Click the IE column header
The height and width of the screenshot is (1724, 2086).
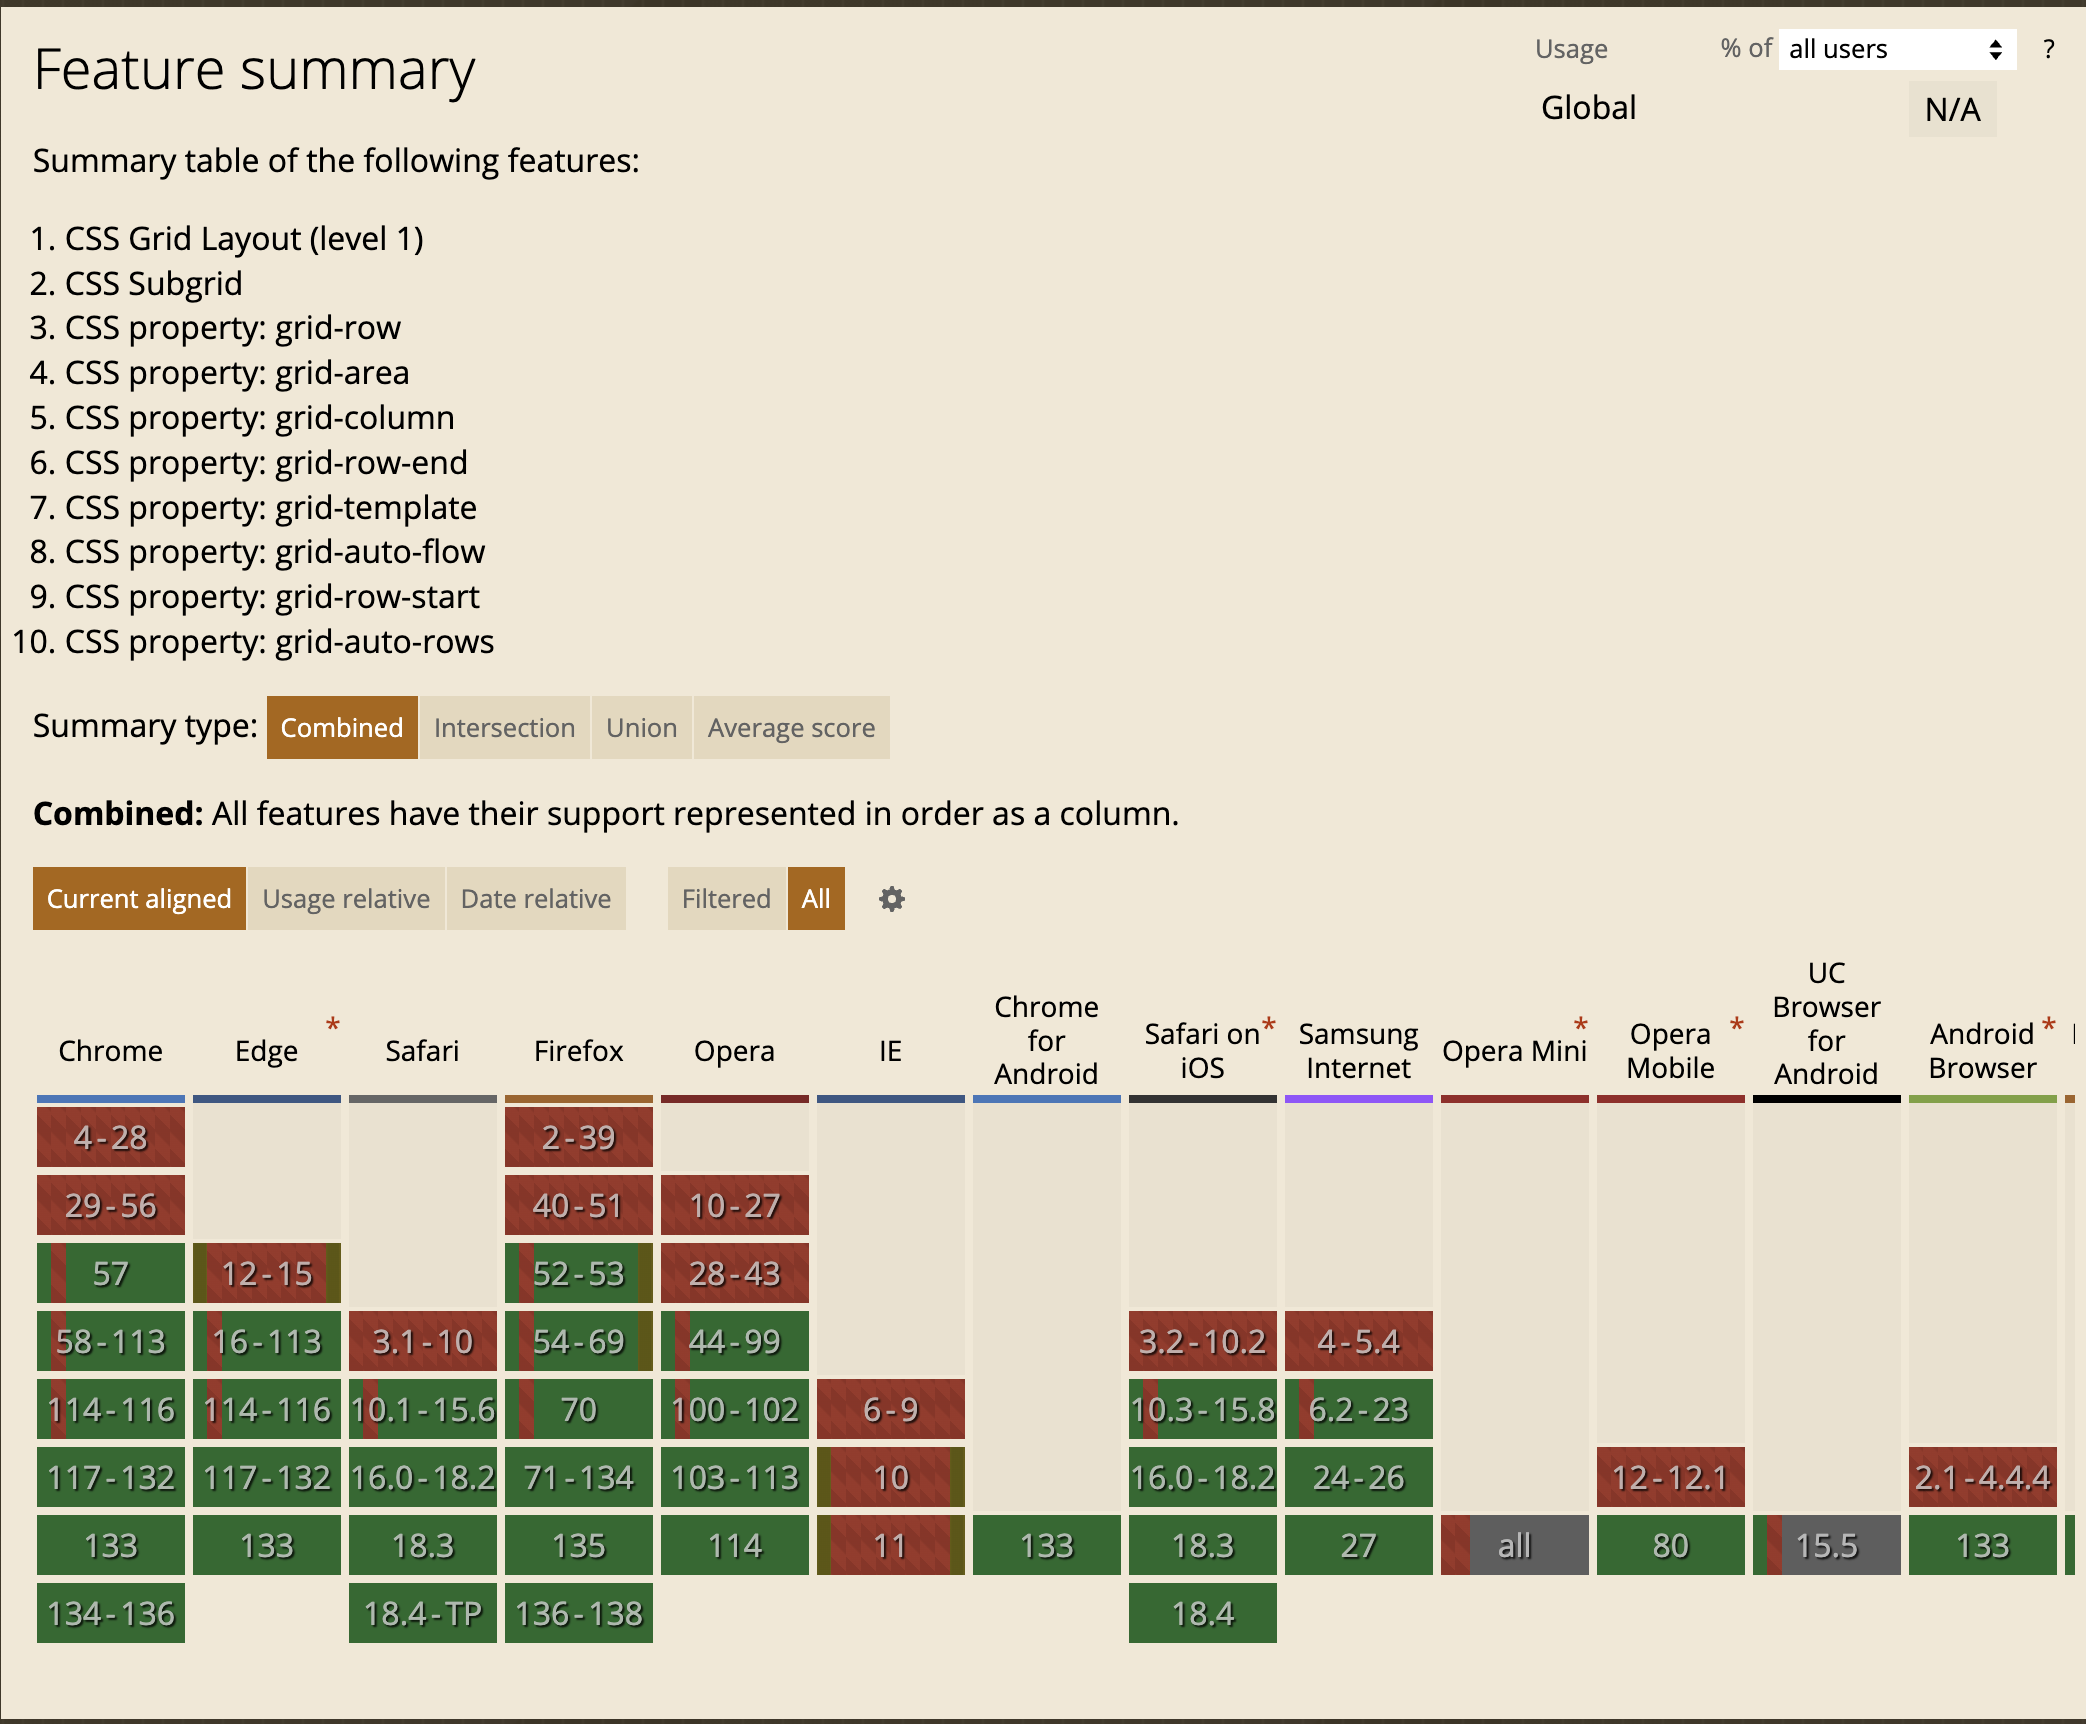[x=891, y=1051]
